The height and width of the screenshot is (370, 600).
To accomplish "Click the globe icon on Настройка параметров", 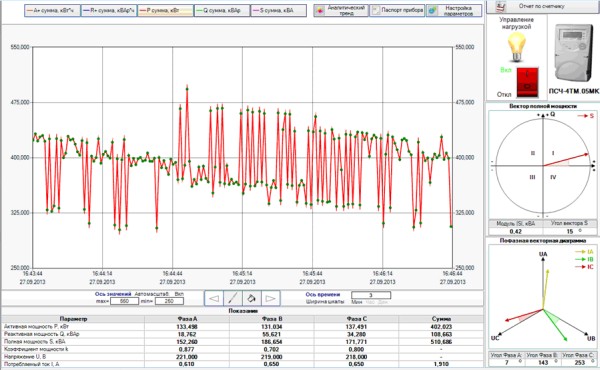I will (432, 11).
